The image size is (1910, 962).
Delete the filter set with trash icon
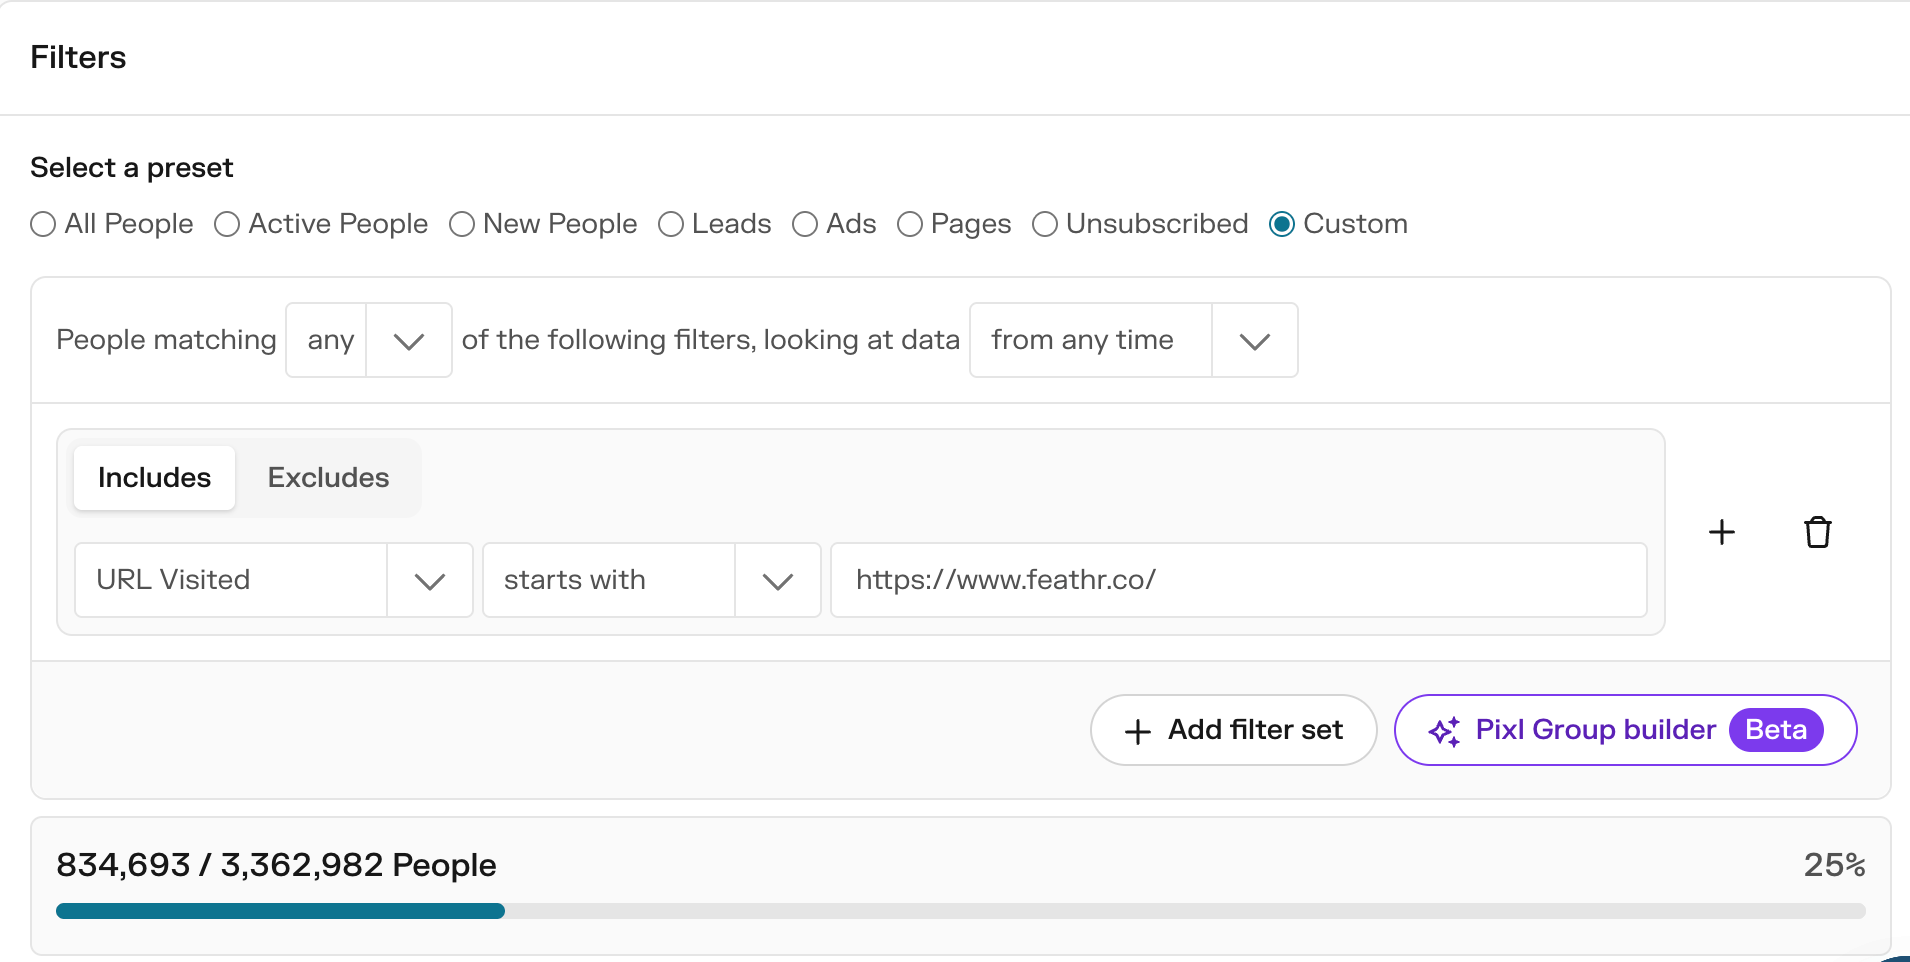click(x=1817, y=532)
